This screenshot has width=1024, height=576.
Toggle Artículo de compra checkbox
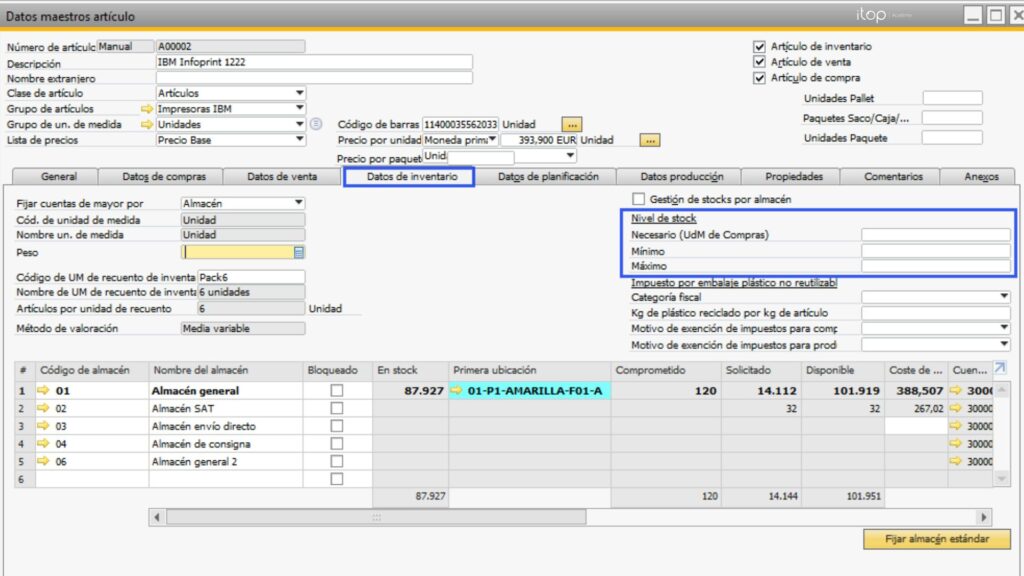tap(759, 78)
